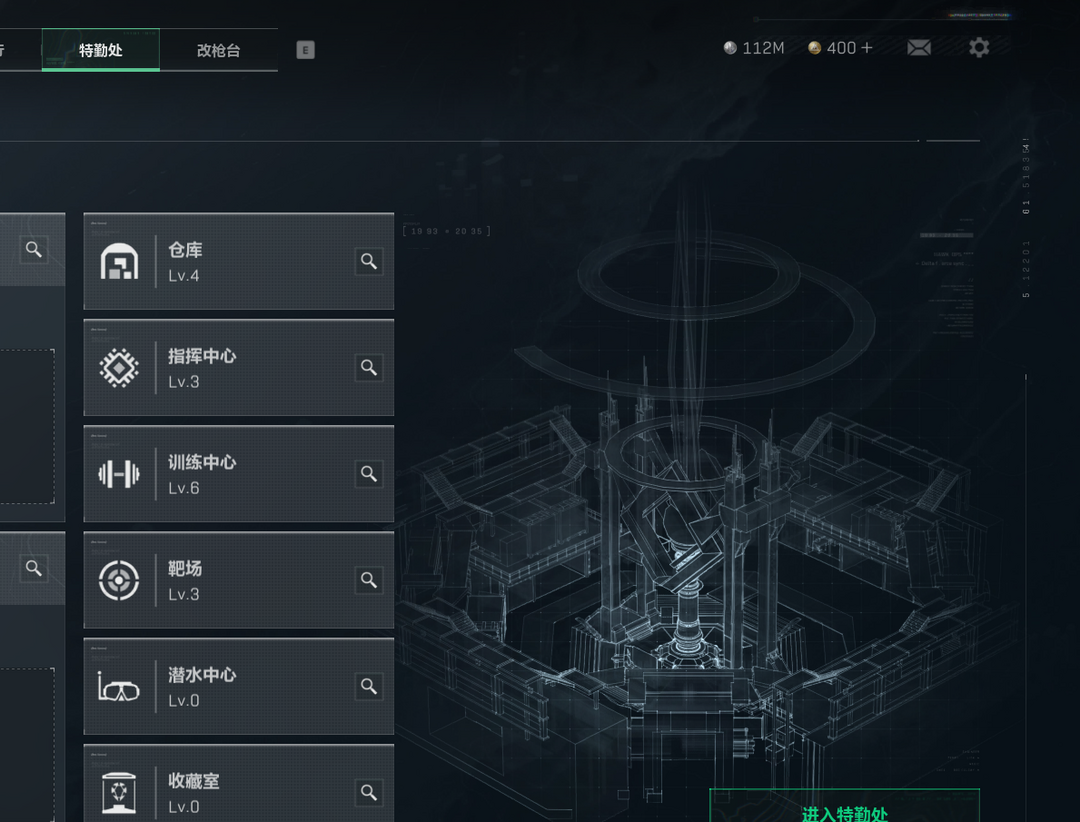This screenshot has height=822, width=1080.
Task: Click the 靶场 target icon
Action: point(119,580)
